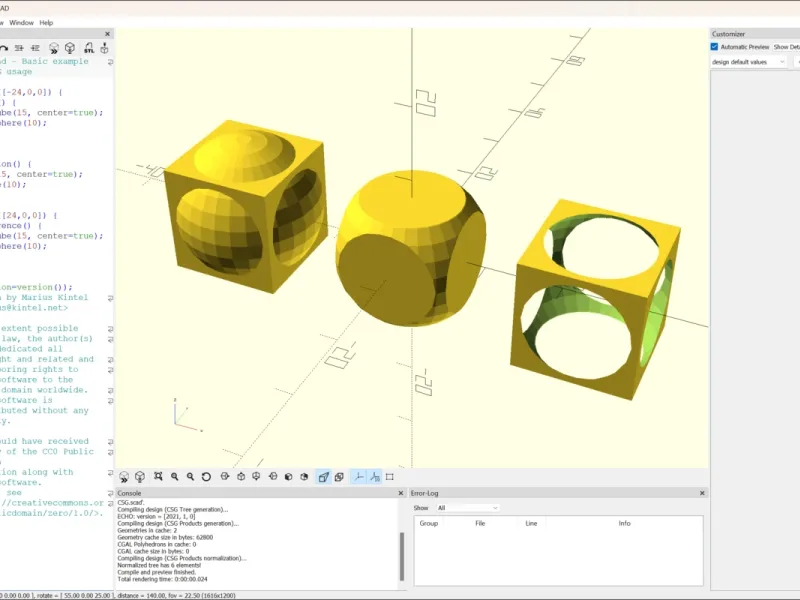800x600 pixels.
Task: Click the Reset View circular arrow icon
Action: pos(206,477)
